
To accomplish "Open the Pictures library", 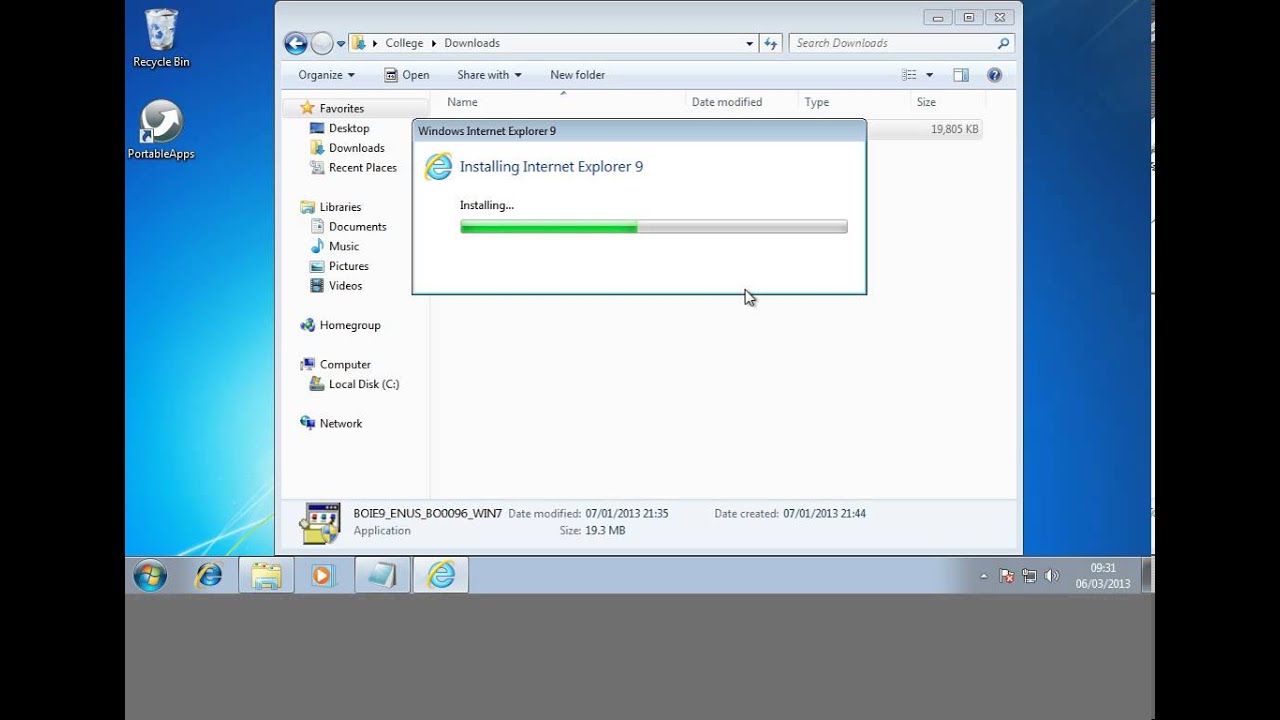I will [x=349, y=266].
